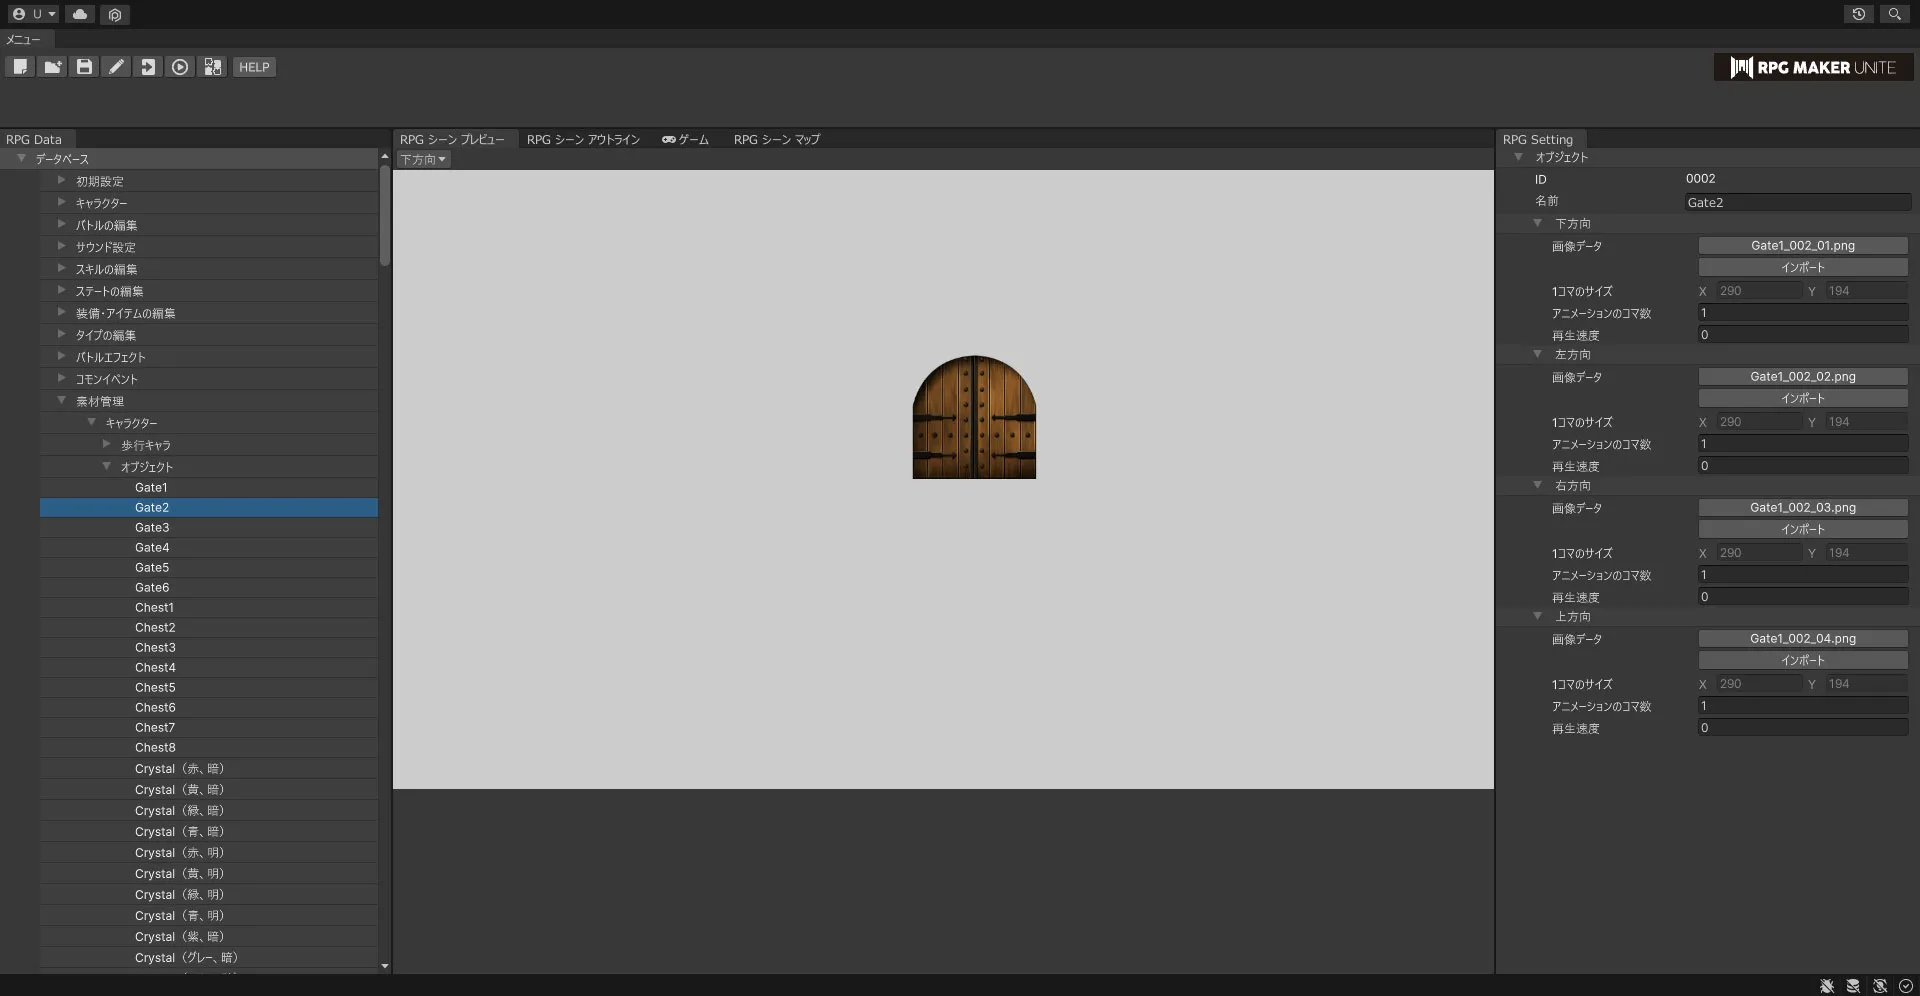Click the open folder toolbar icon
Image resolution: width=1920 pixels, height=996 pixels.
pos(52,67)
